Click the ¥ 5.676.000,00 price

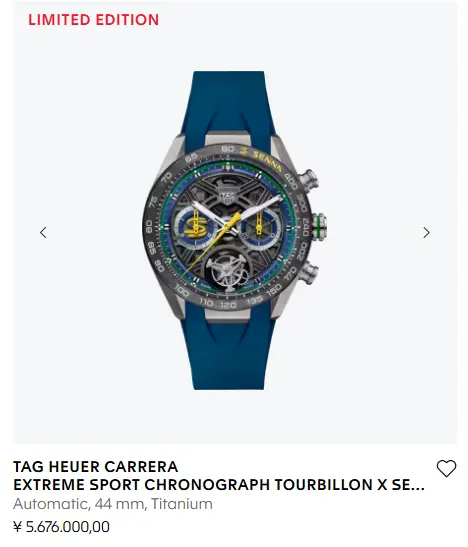[61, 527]
